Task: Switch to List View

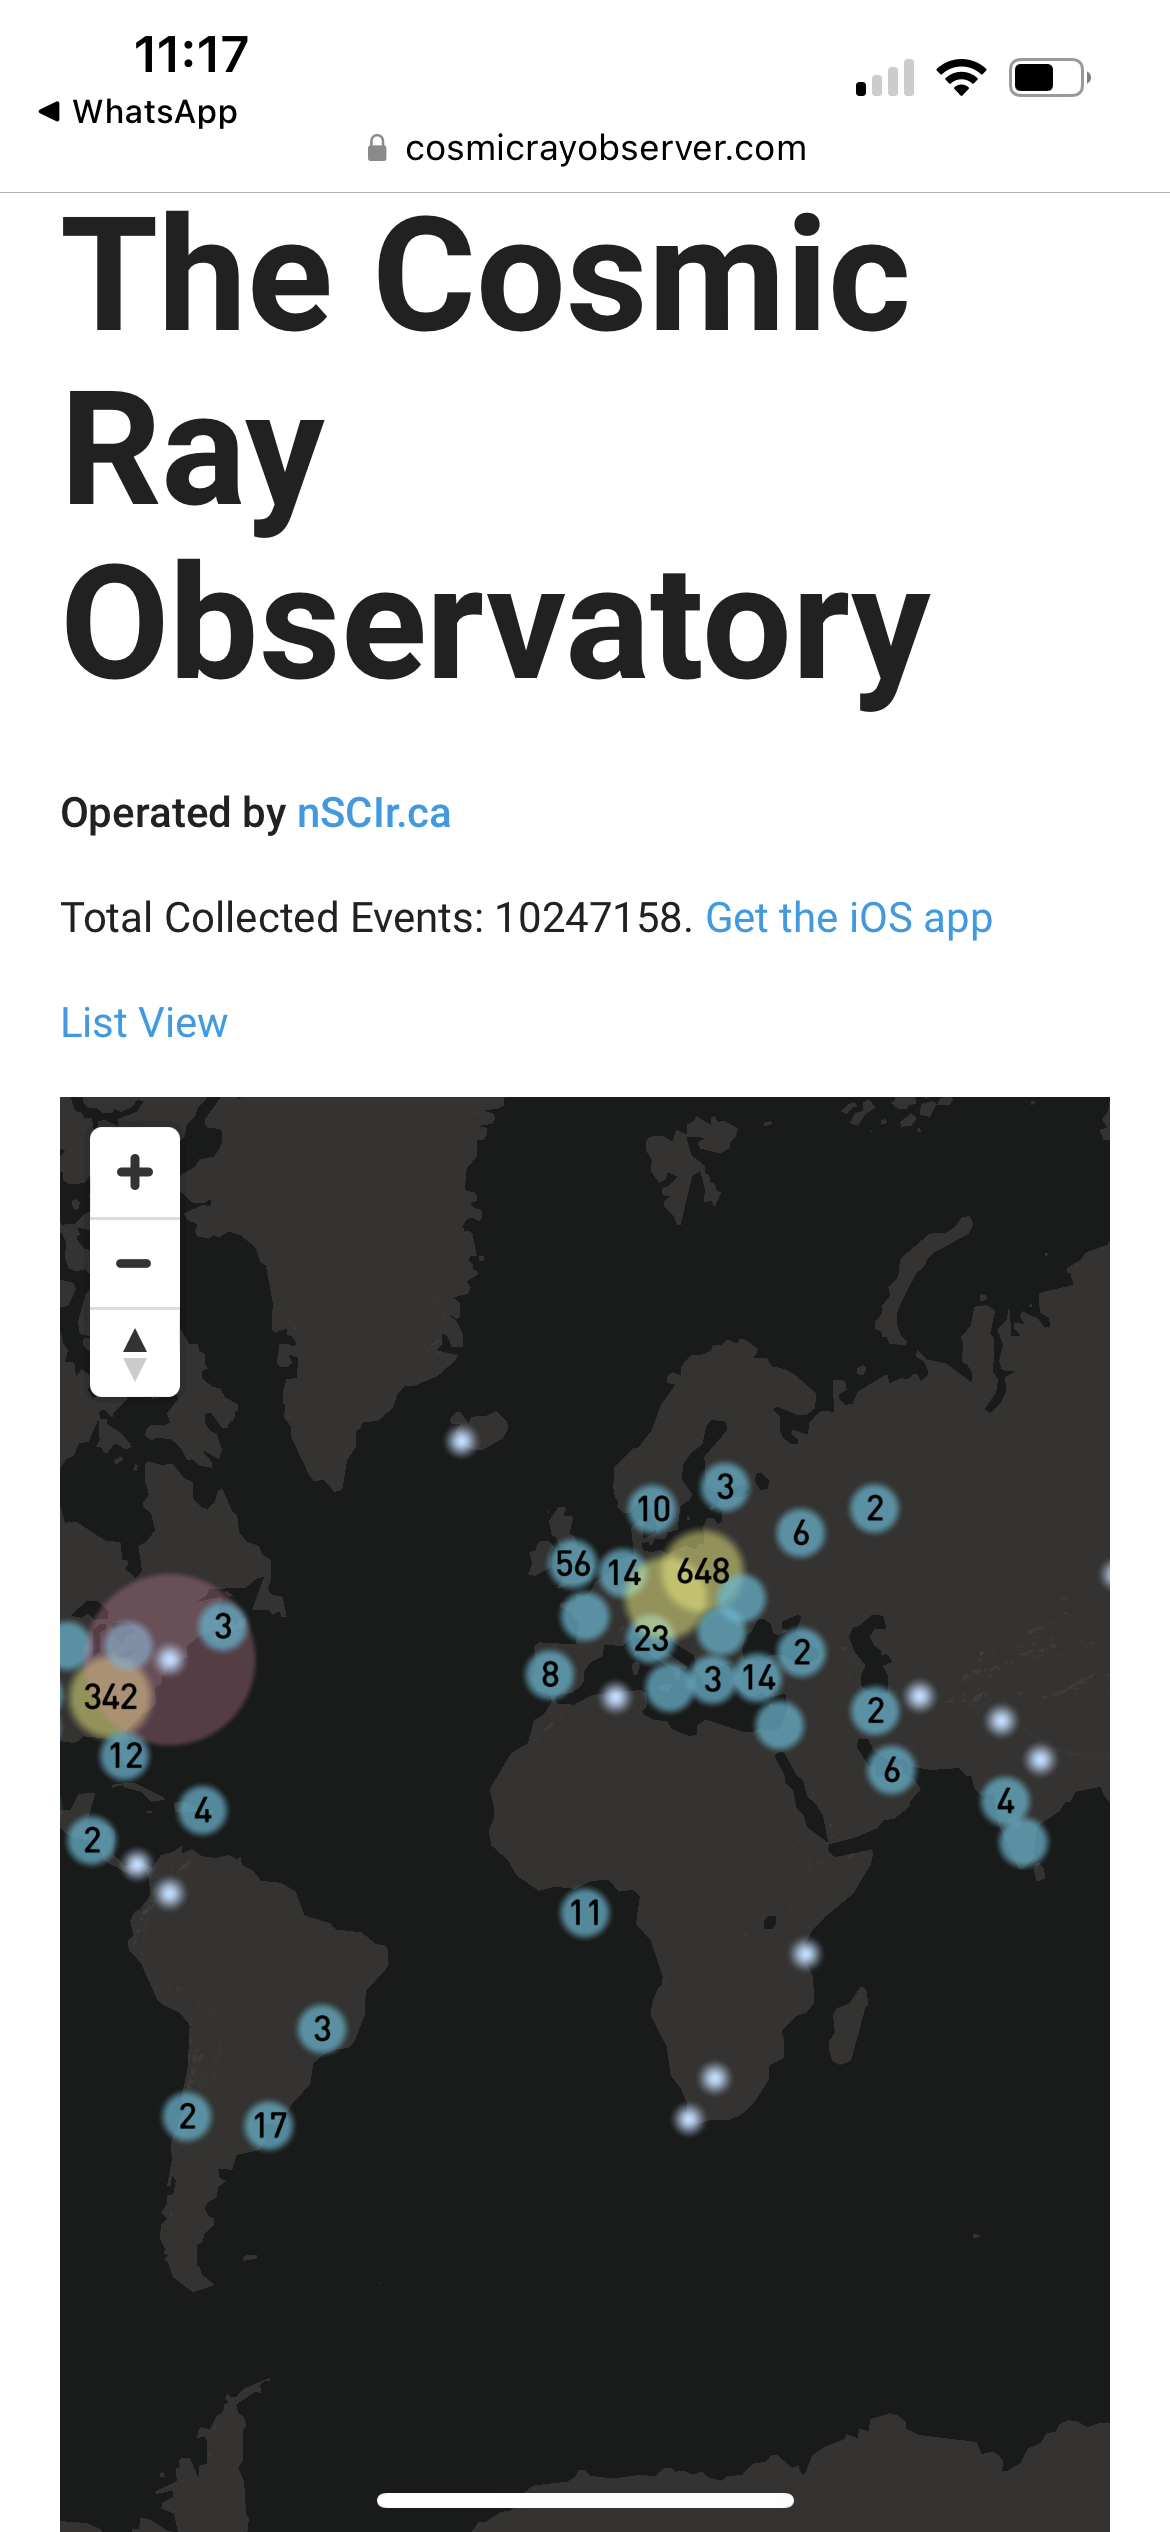Action: tap(144, 1023)
